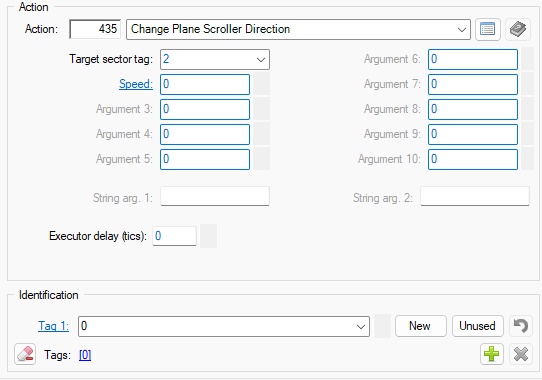Click the undo arrow beside Unused
Image resolution: width=542 pixels, height=380 pixels.
coord(521,326)
